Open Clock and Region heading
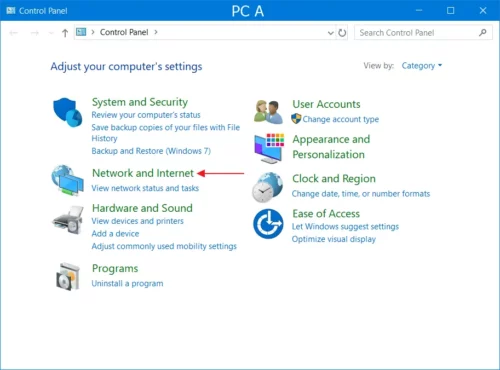This screenshot has width=500, height=370. coord(334,179)
